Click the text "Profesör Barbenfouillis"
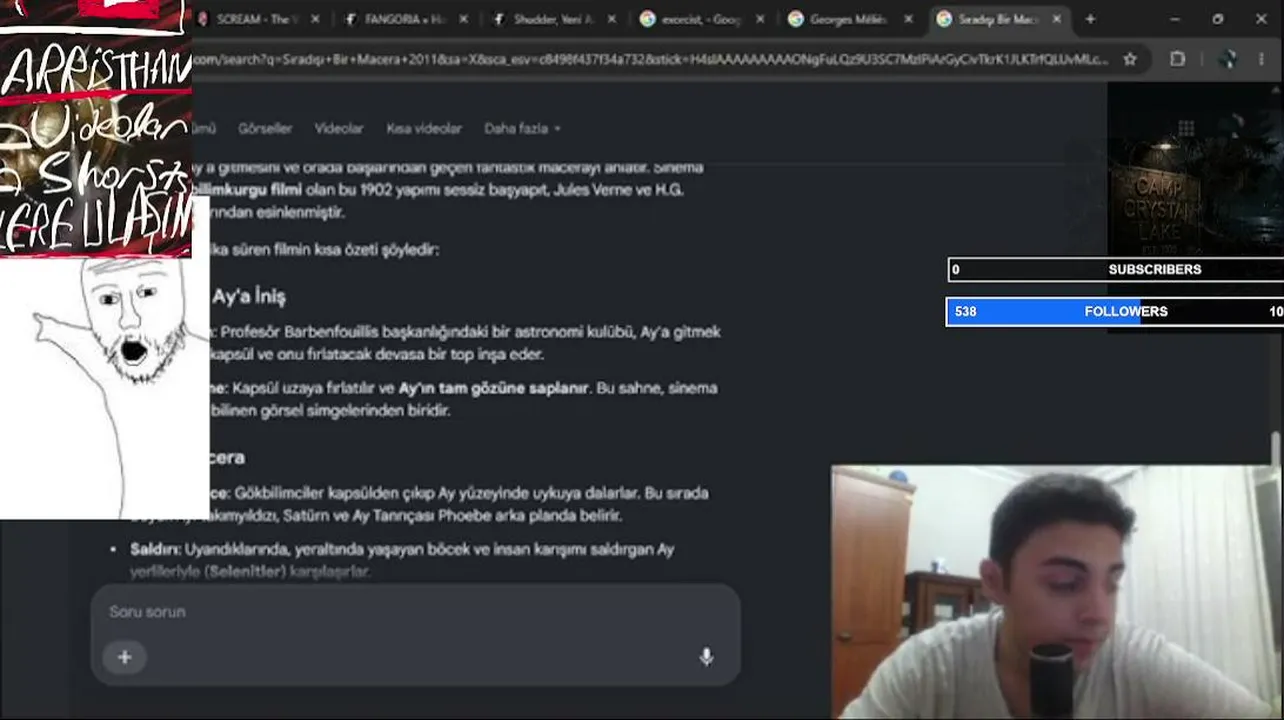 coord(301,331)
